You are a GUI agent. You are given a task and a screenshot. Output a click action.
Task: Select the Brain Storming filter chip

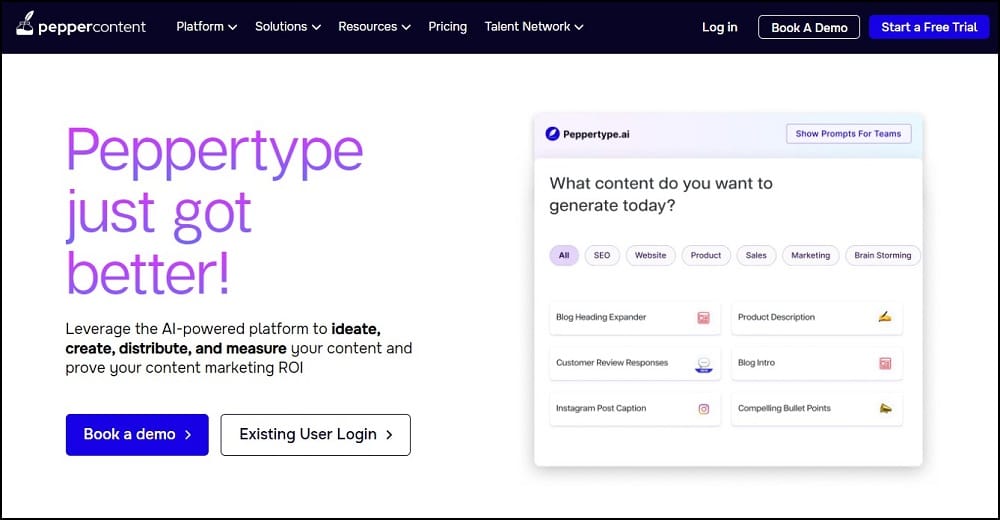pyautogui.click(x=883, y=255)
